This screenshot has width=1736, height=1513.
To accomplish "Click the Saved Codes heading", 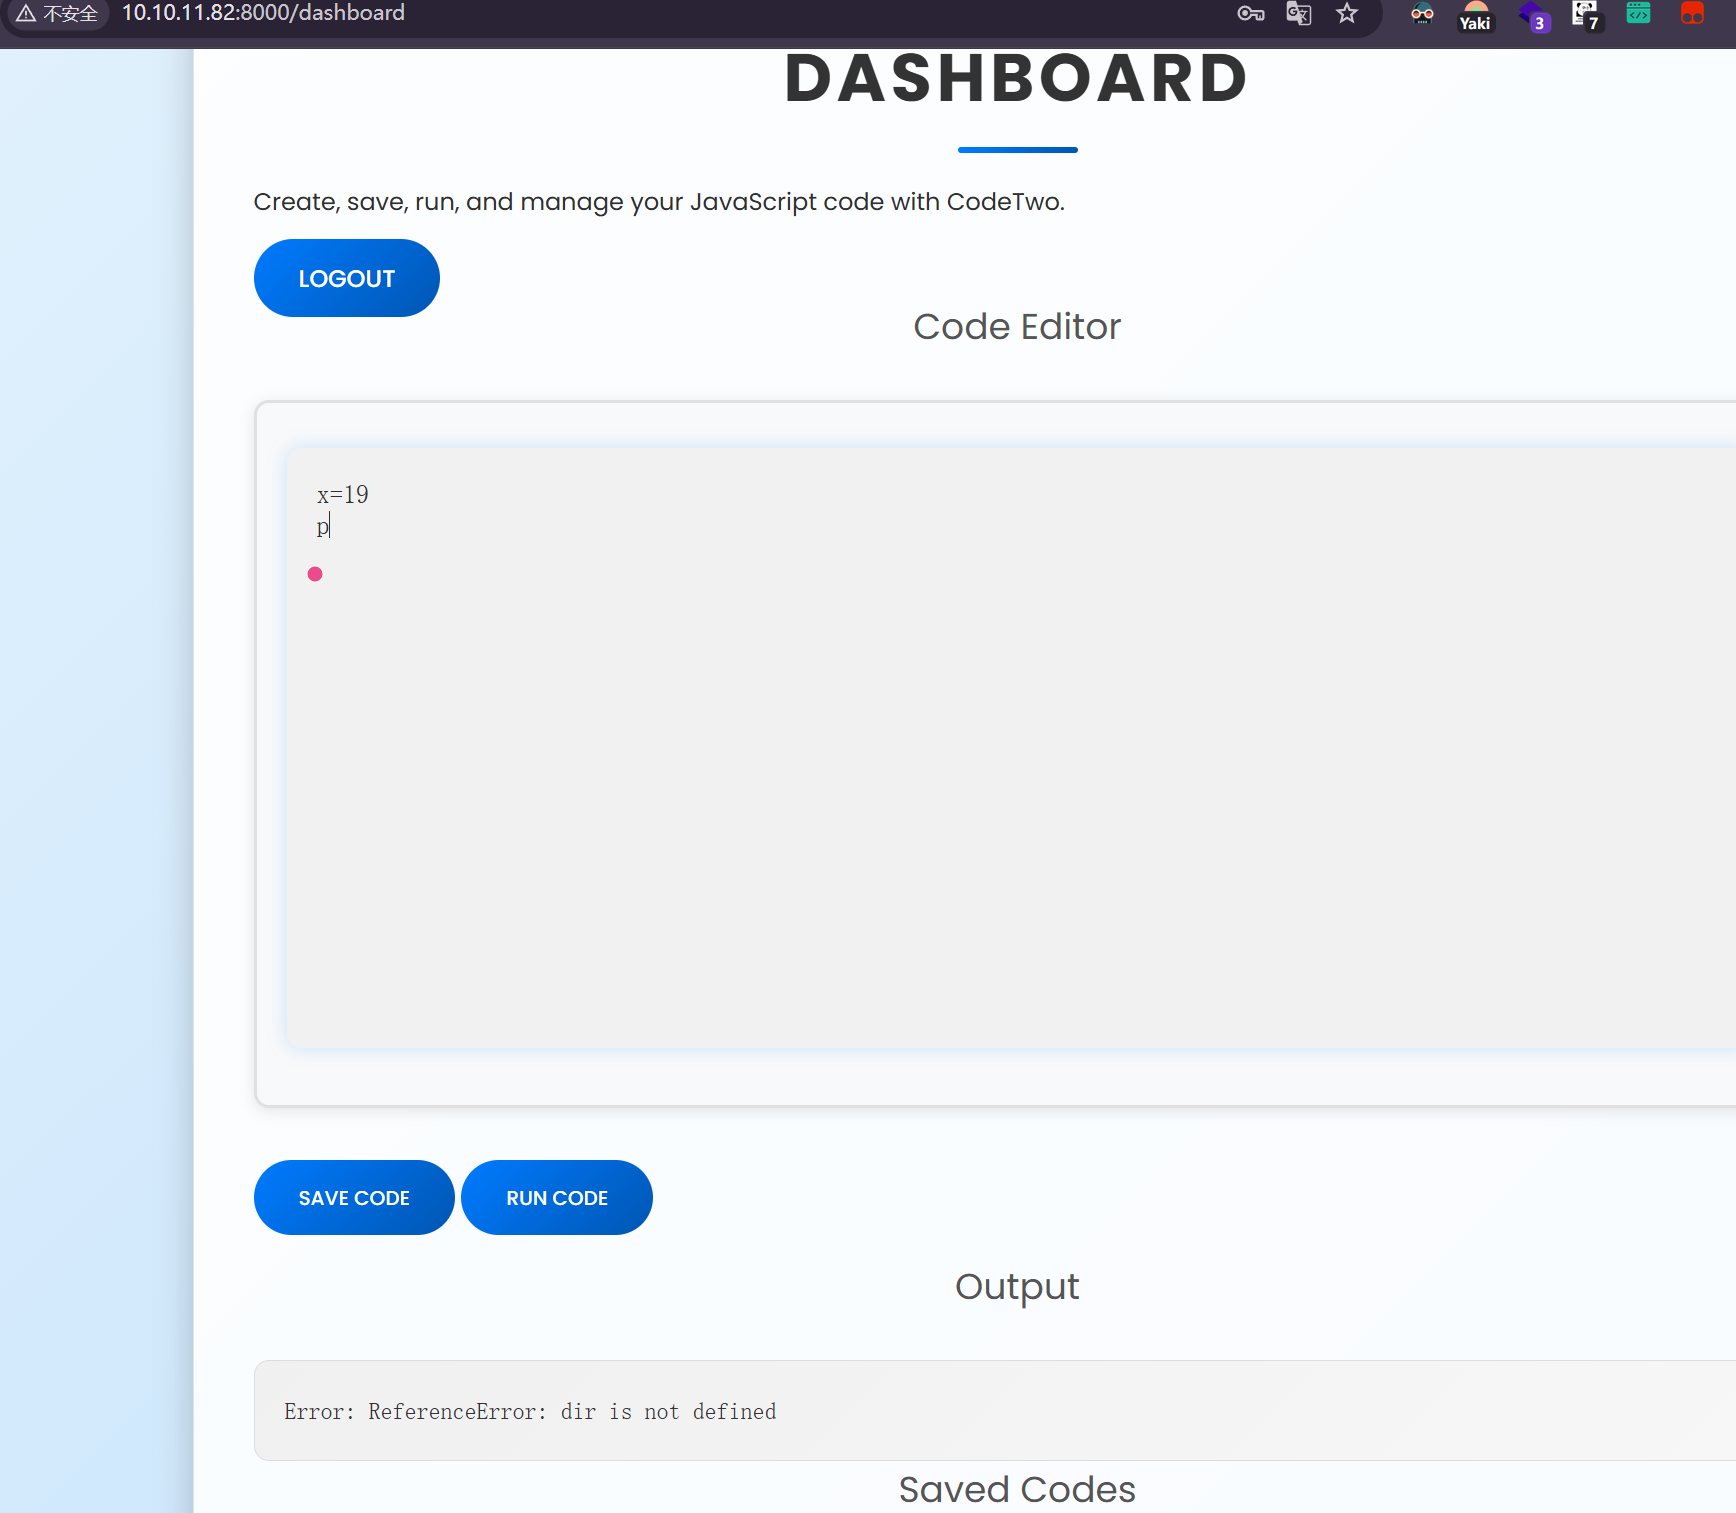I will pos(1017,1489).
